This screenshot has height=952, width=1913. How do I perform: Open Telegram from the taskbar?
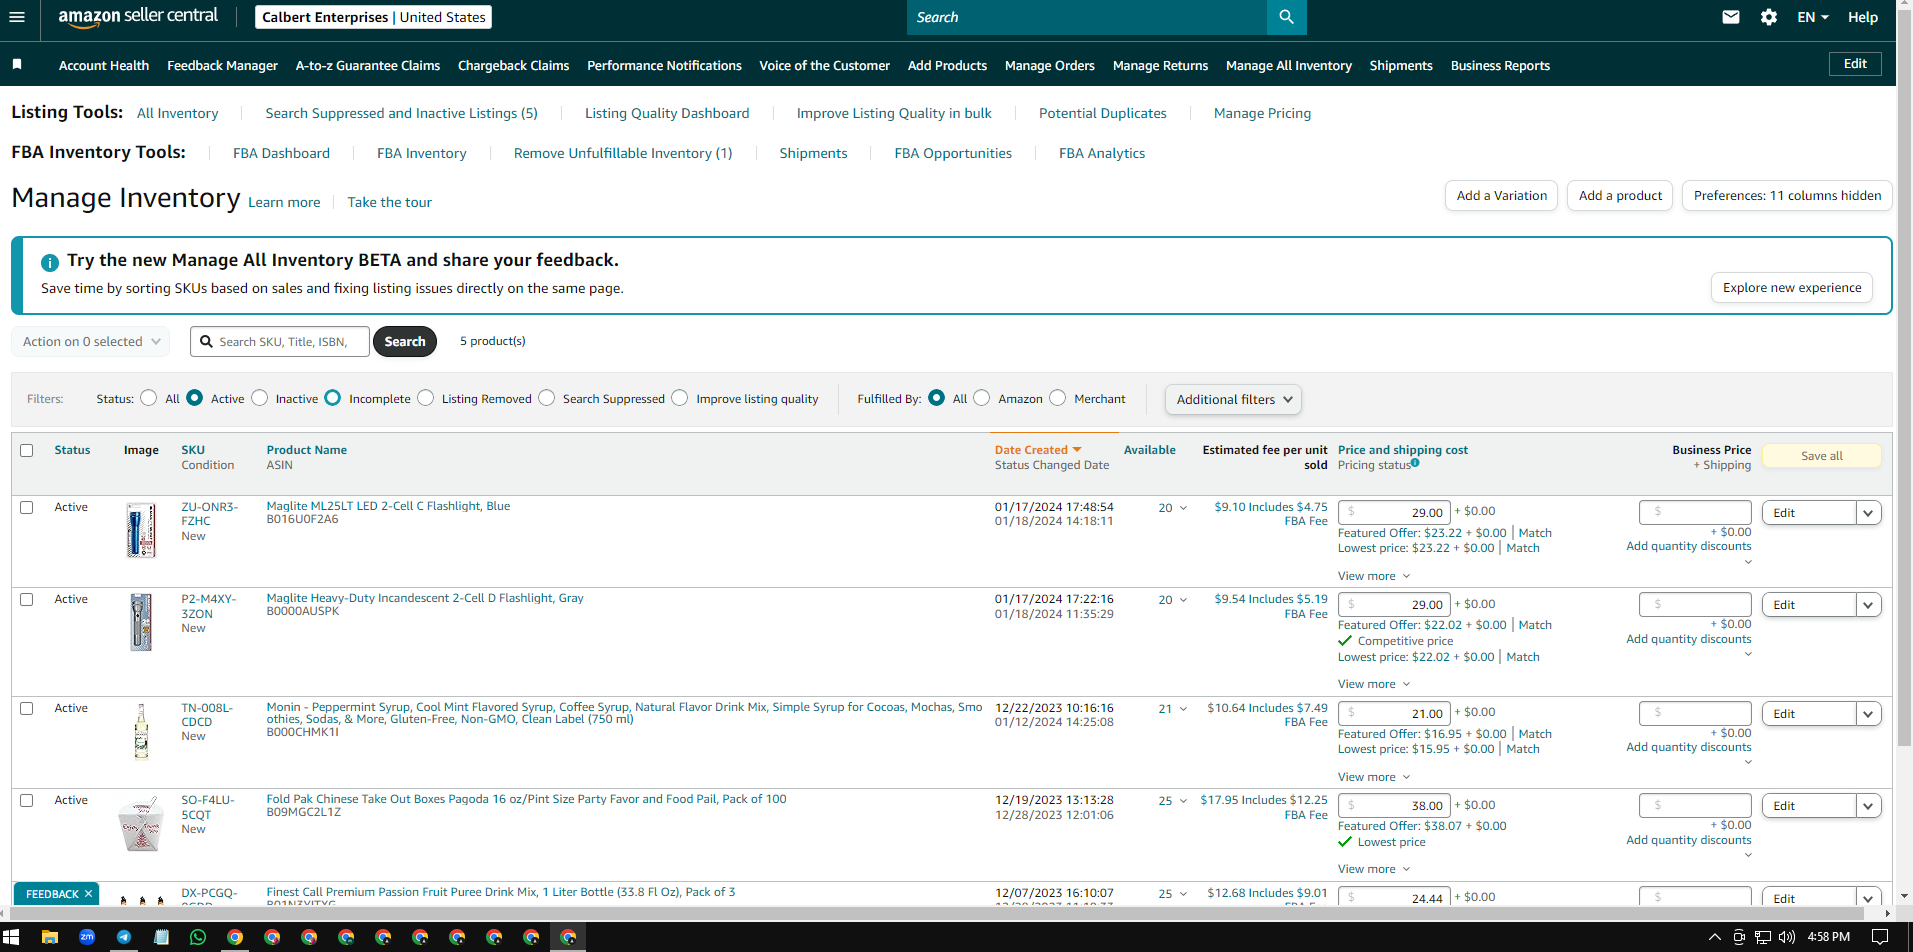[x=124, y=937]
